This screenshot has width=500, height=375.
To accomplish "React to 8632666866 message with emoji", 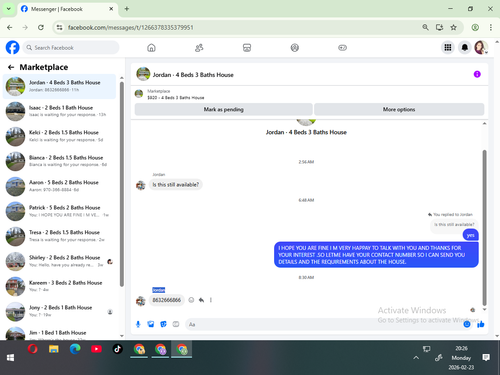I will point(191,300).
